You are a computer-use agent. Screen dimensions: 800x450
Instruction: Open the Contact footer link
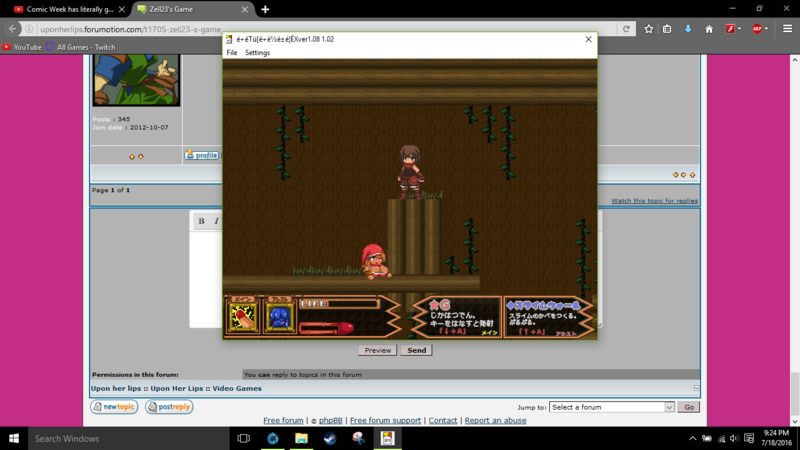443,420
